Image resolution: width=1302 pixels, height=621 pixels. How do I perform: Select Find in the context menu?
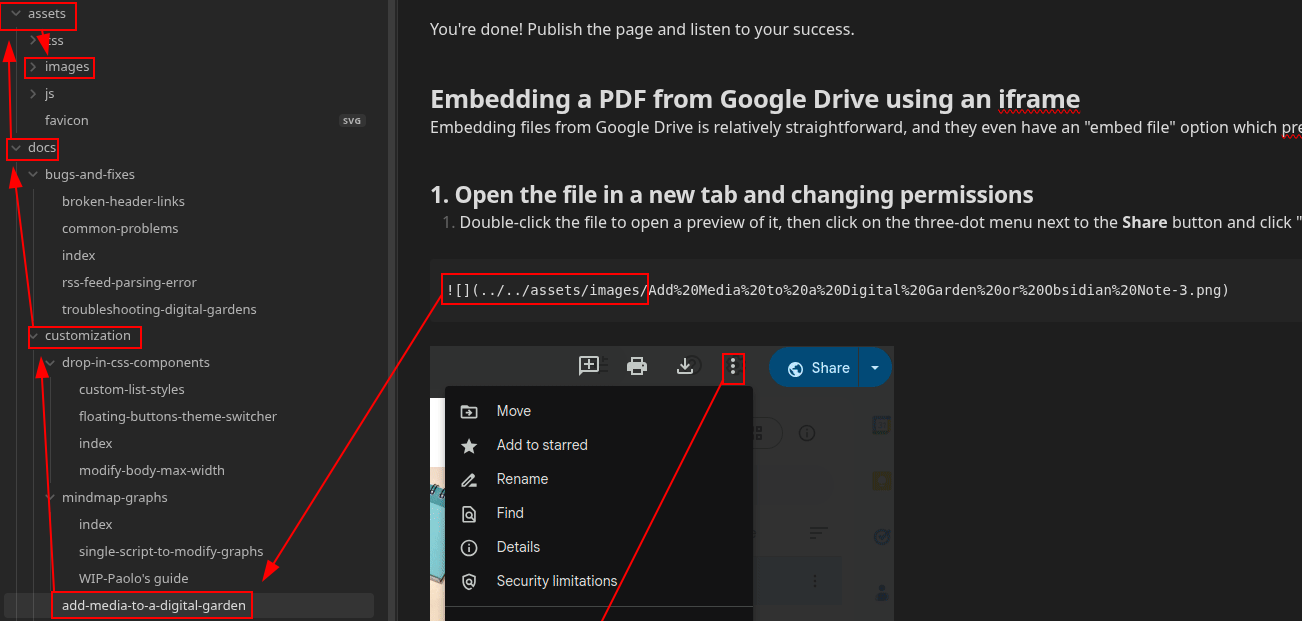tap(510, 513)
